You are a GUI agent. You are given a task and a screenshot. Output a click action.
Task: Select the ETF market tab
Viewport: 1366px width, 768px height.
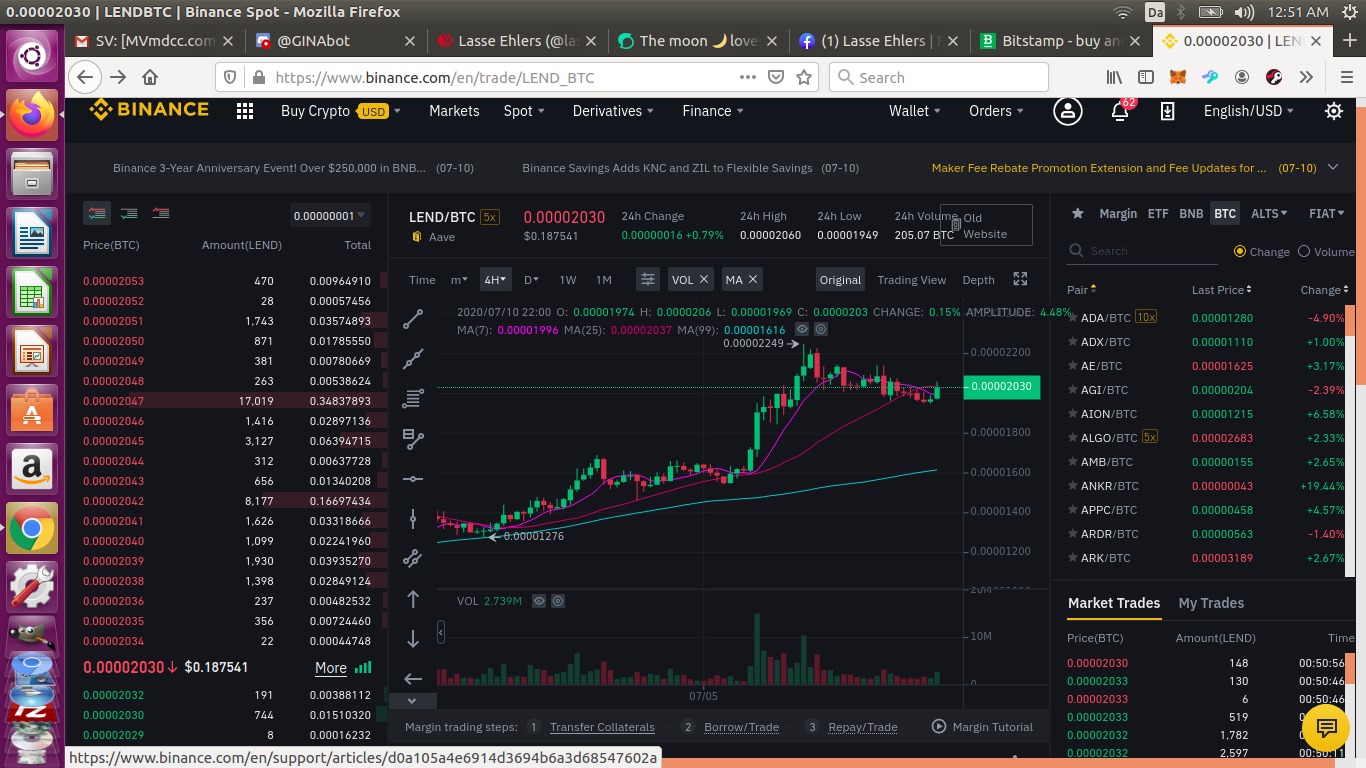pyautogui.click(x=1158, y=213)
